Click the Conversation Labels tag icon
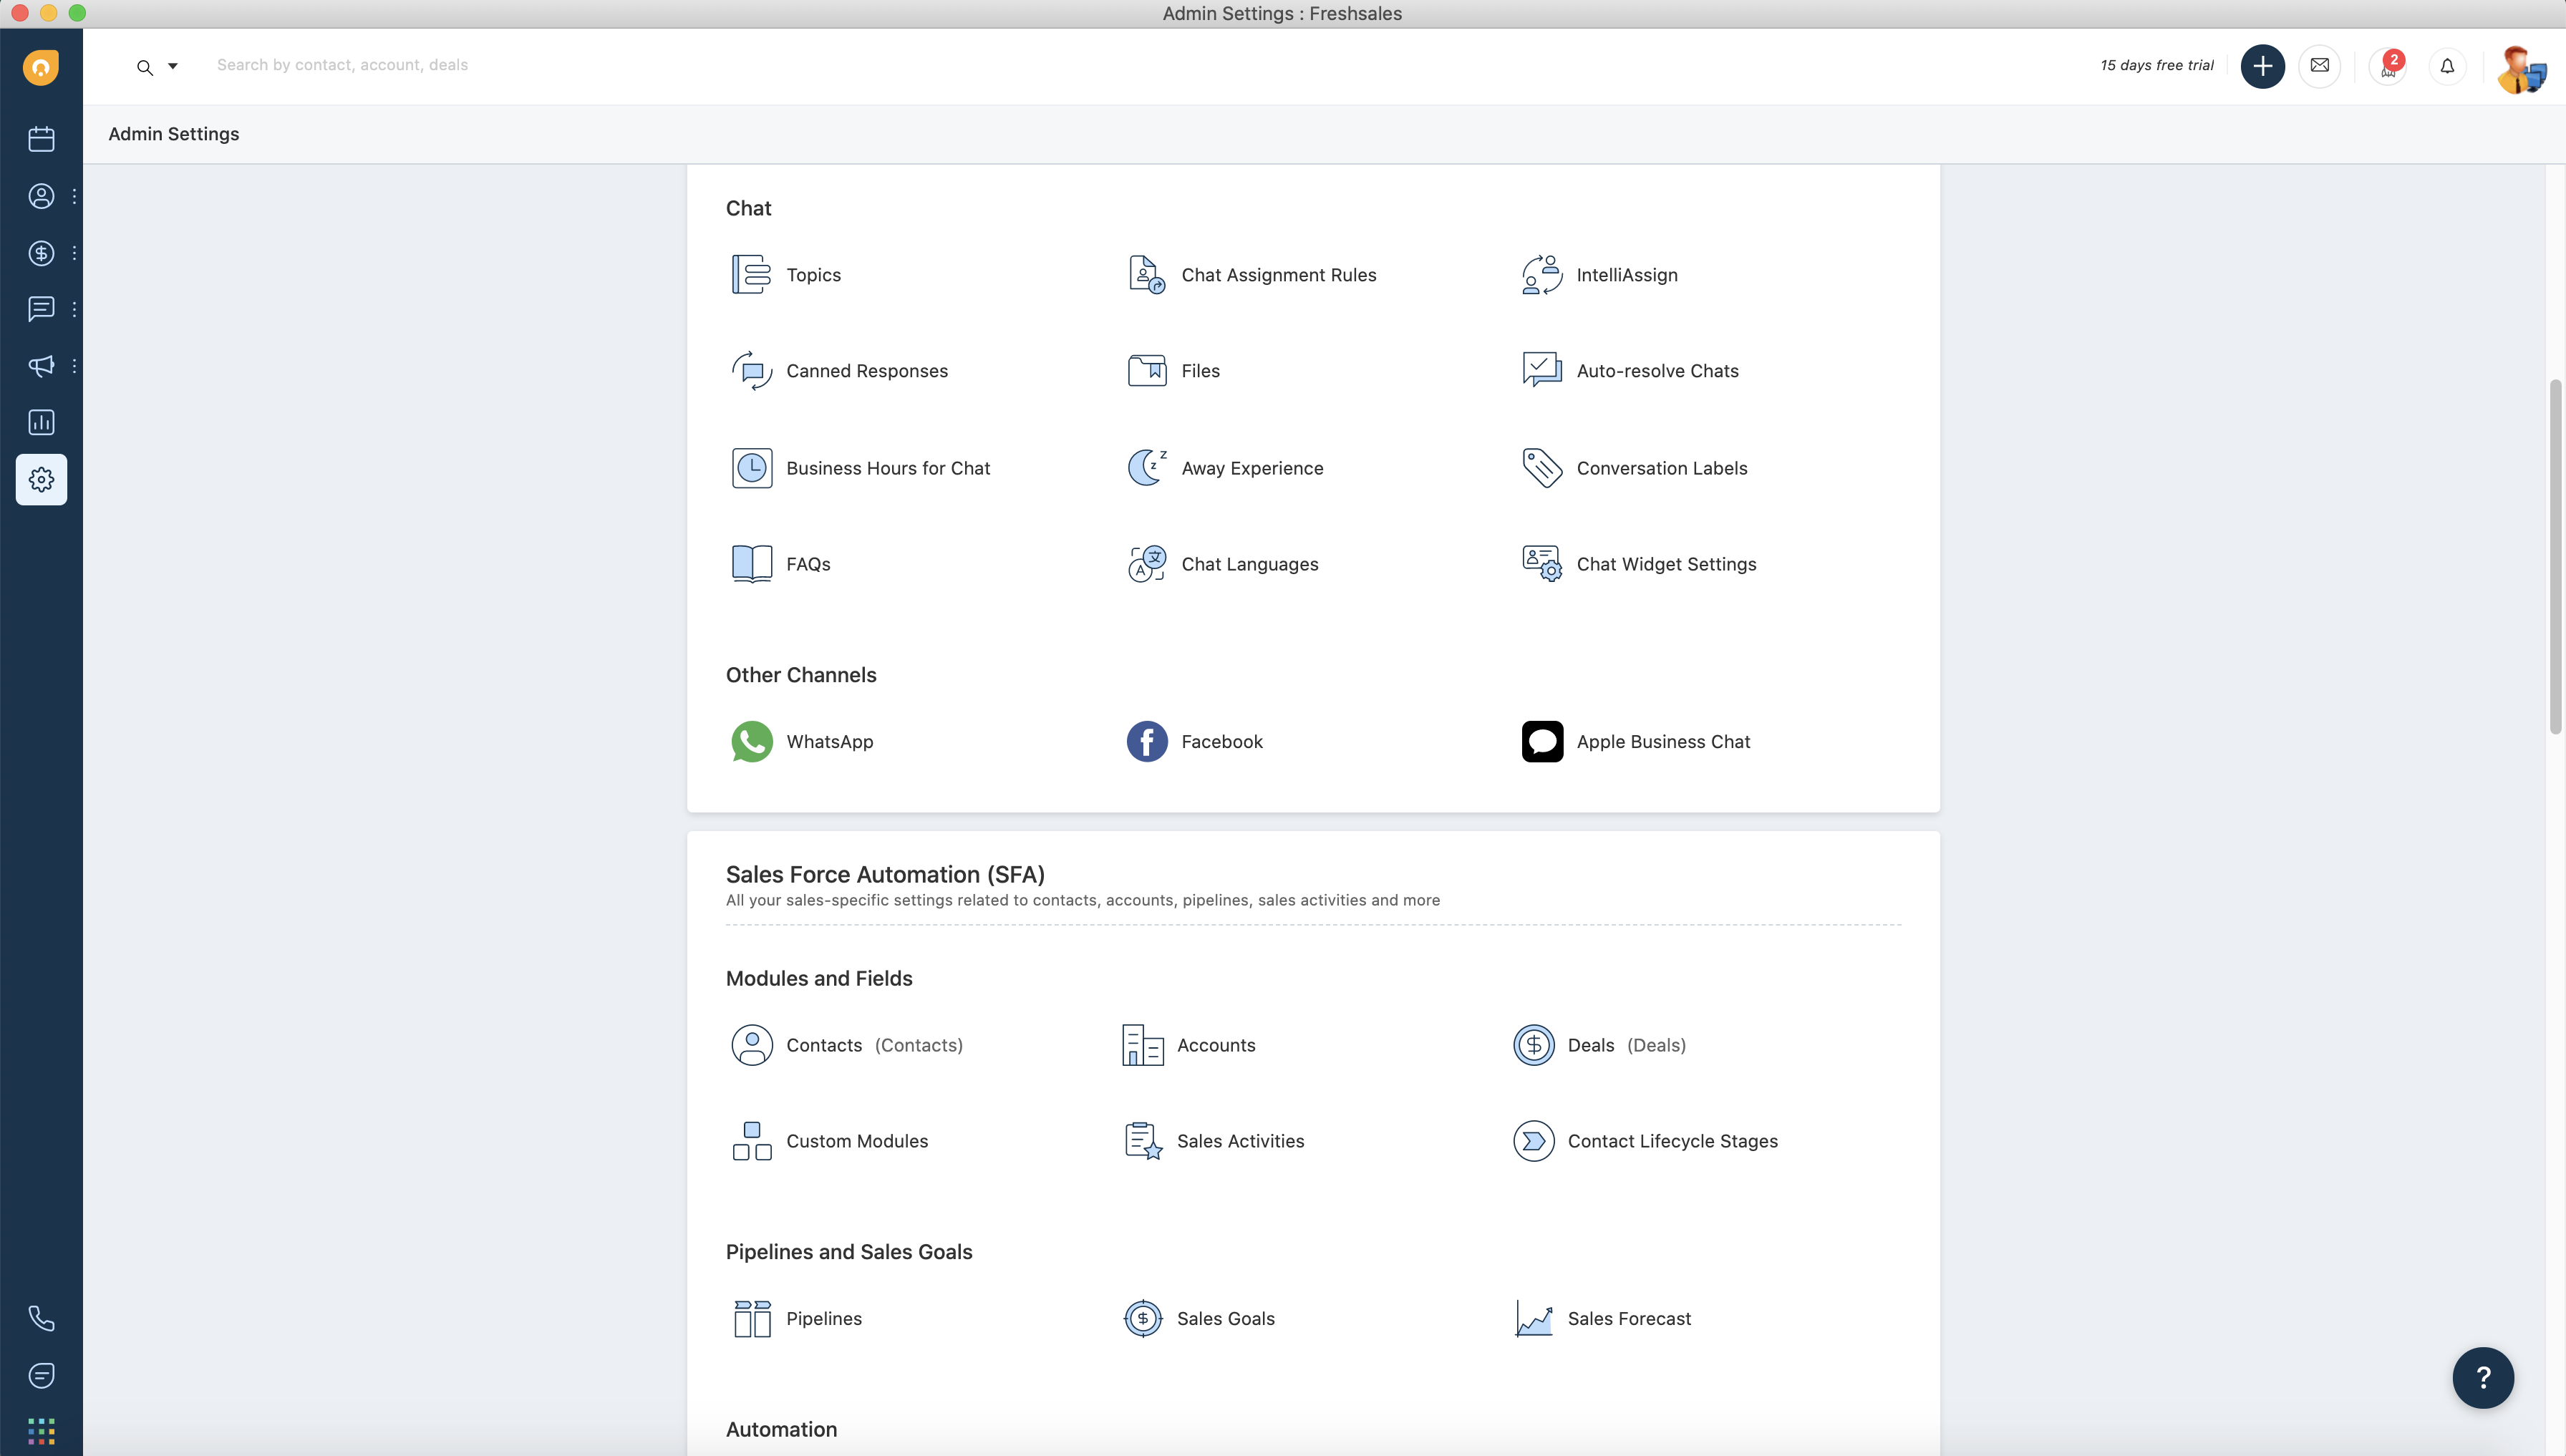This screenshot has width=2566, height=1456. click(1542, 467)
